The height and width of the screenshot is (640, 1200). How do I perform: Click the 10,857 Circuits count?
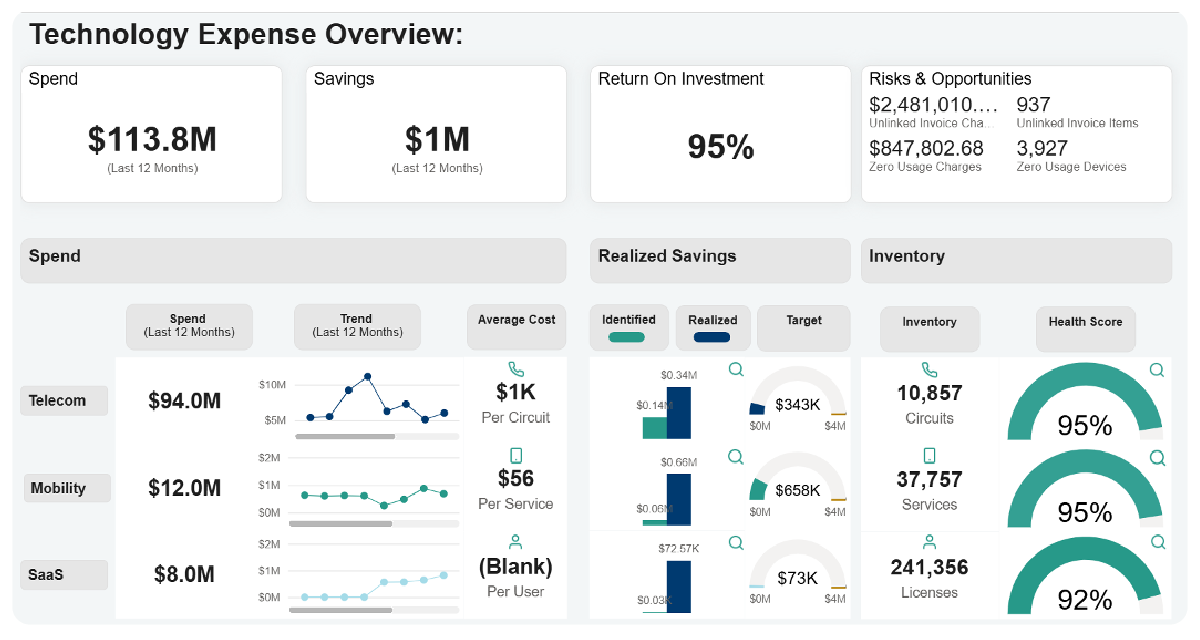point(930,393)
